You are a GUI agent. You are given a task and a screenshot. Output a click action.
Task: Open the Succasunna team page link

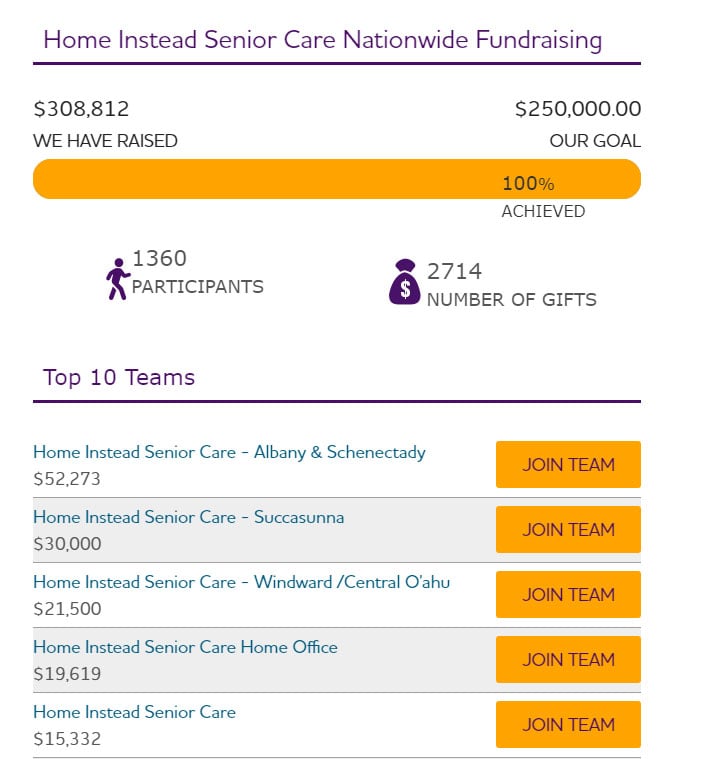click(x=189, y=517)
